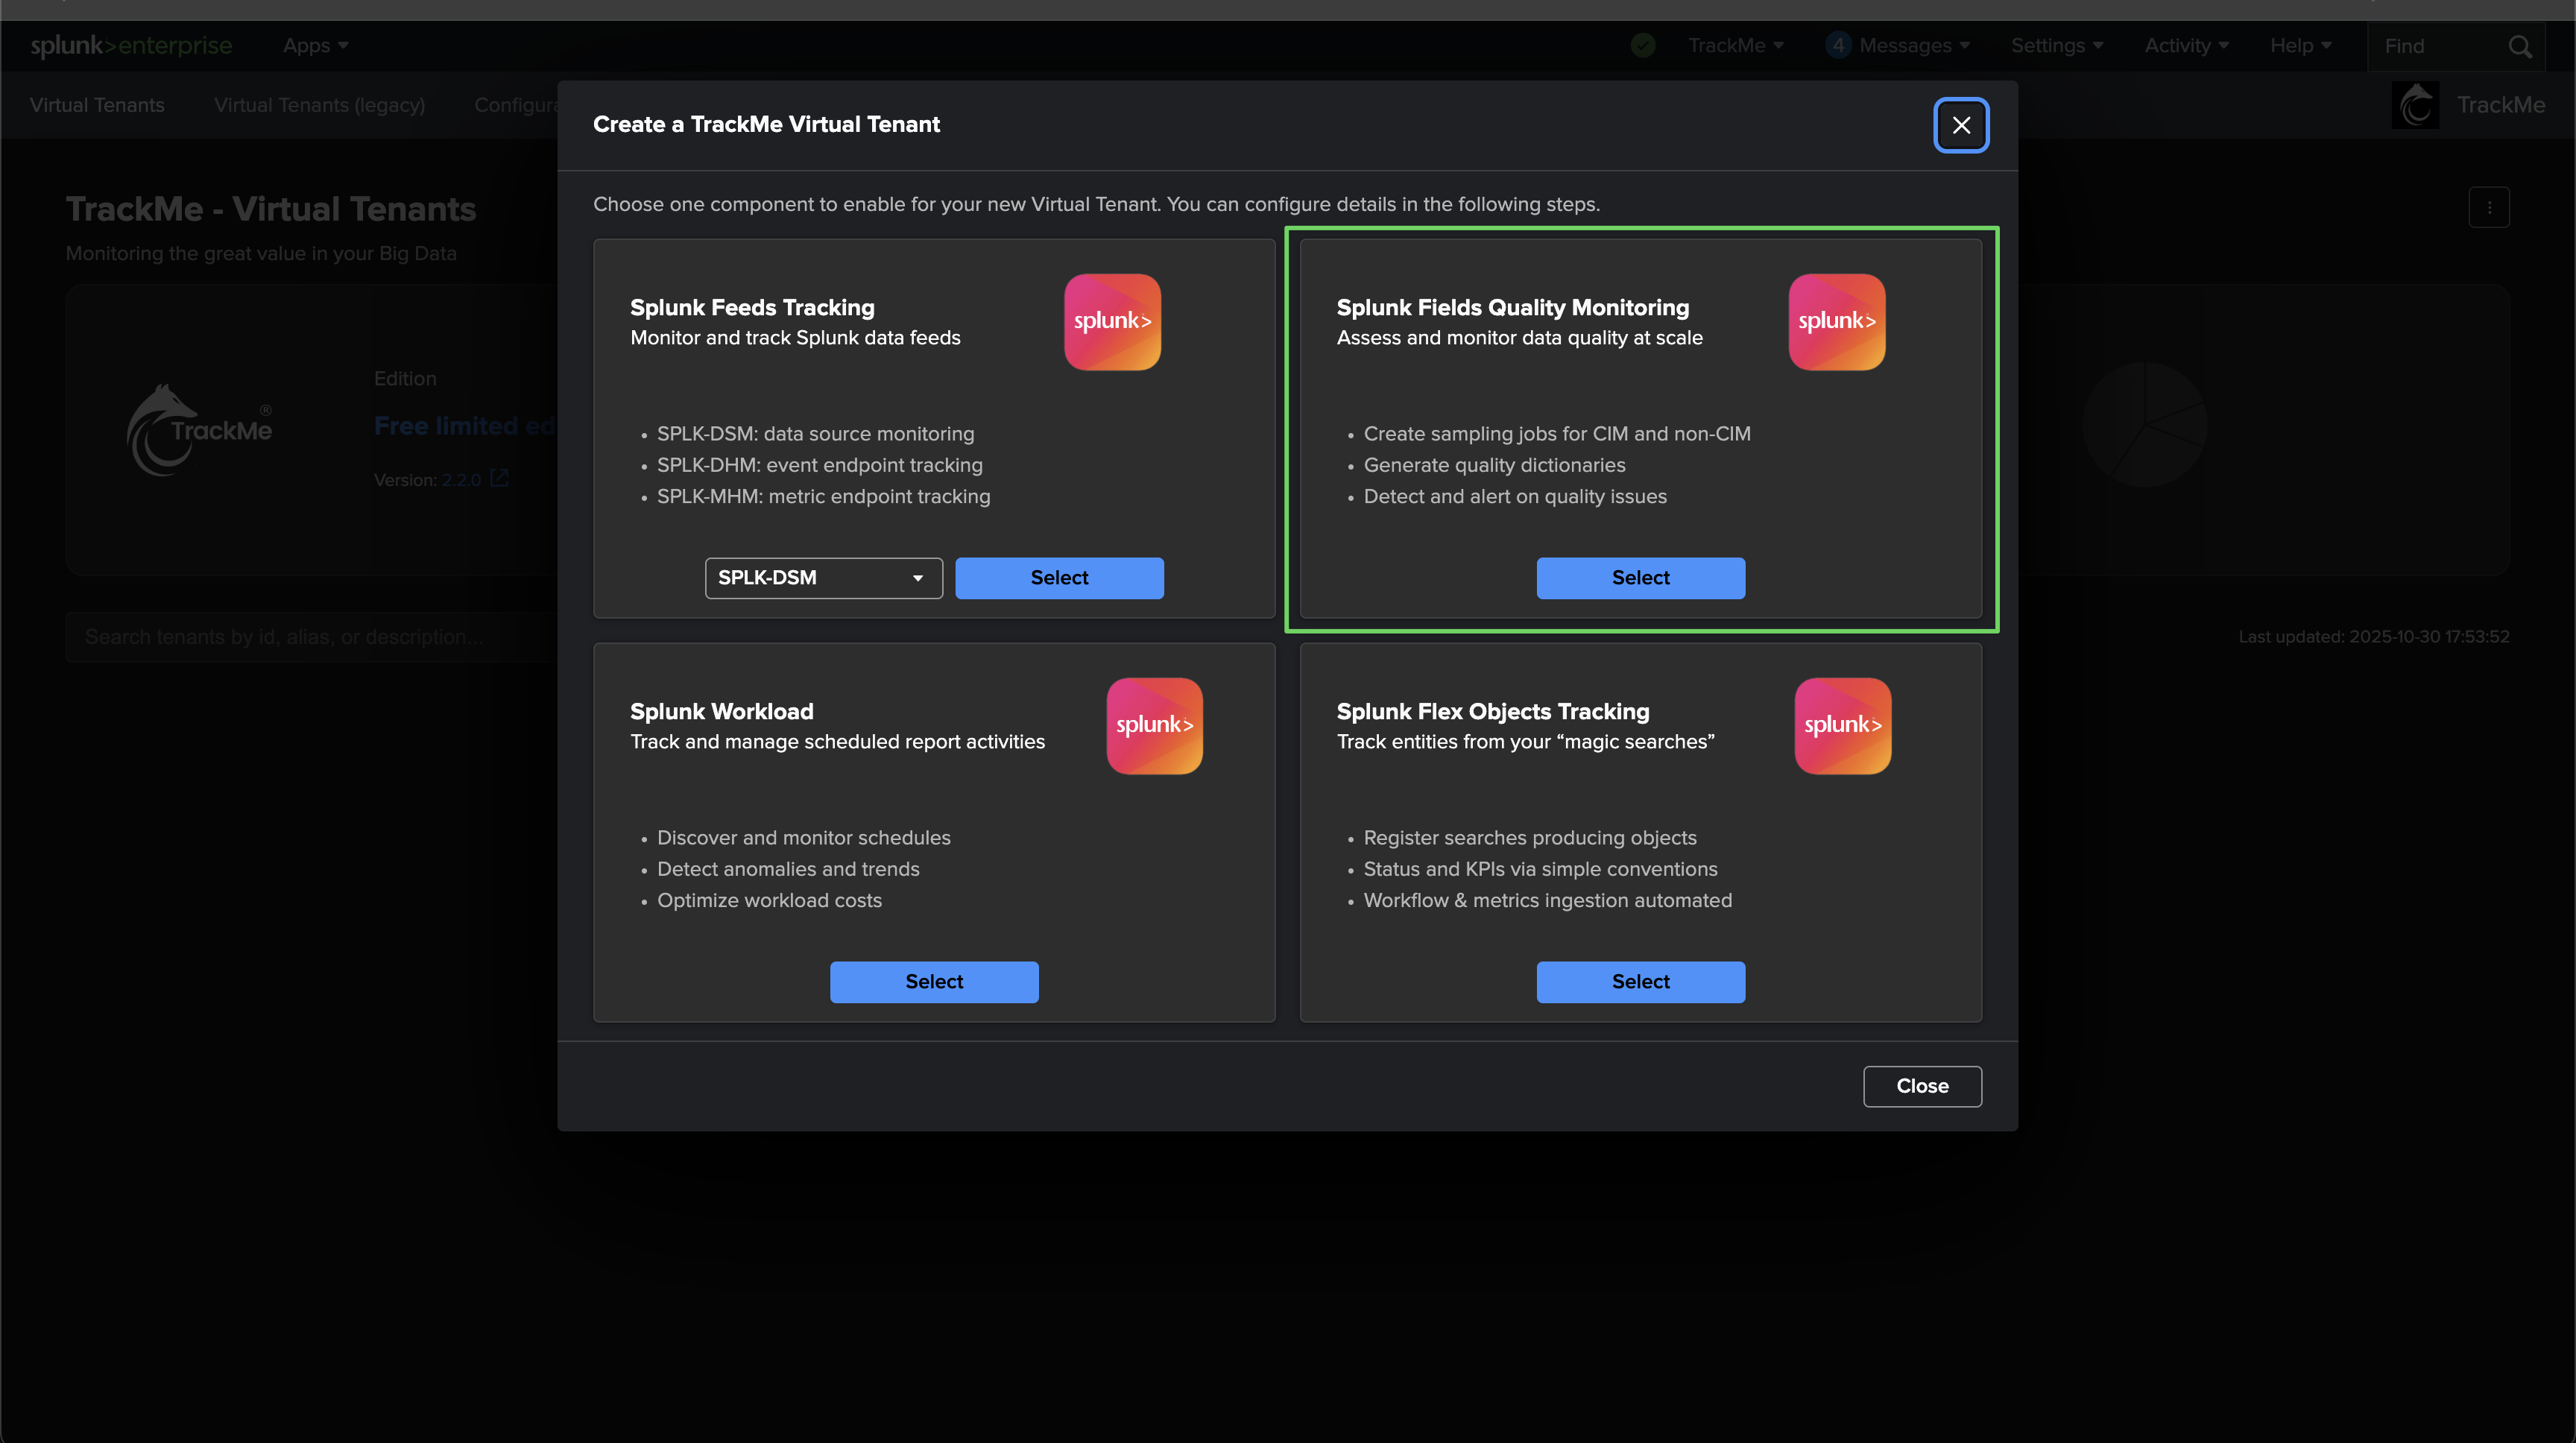Click the search magnifier icon in Find box
This screenshot has height=1443, width=2576.
2520,46
